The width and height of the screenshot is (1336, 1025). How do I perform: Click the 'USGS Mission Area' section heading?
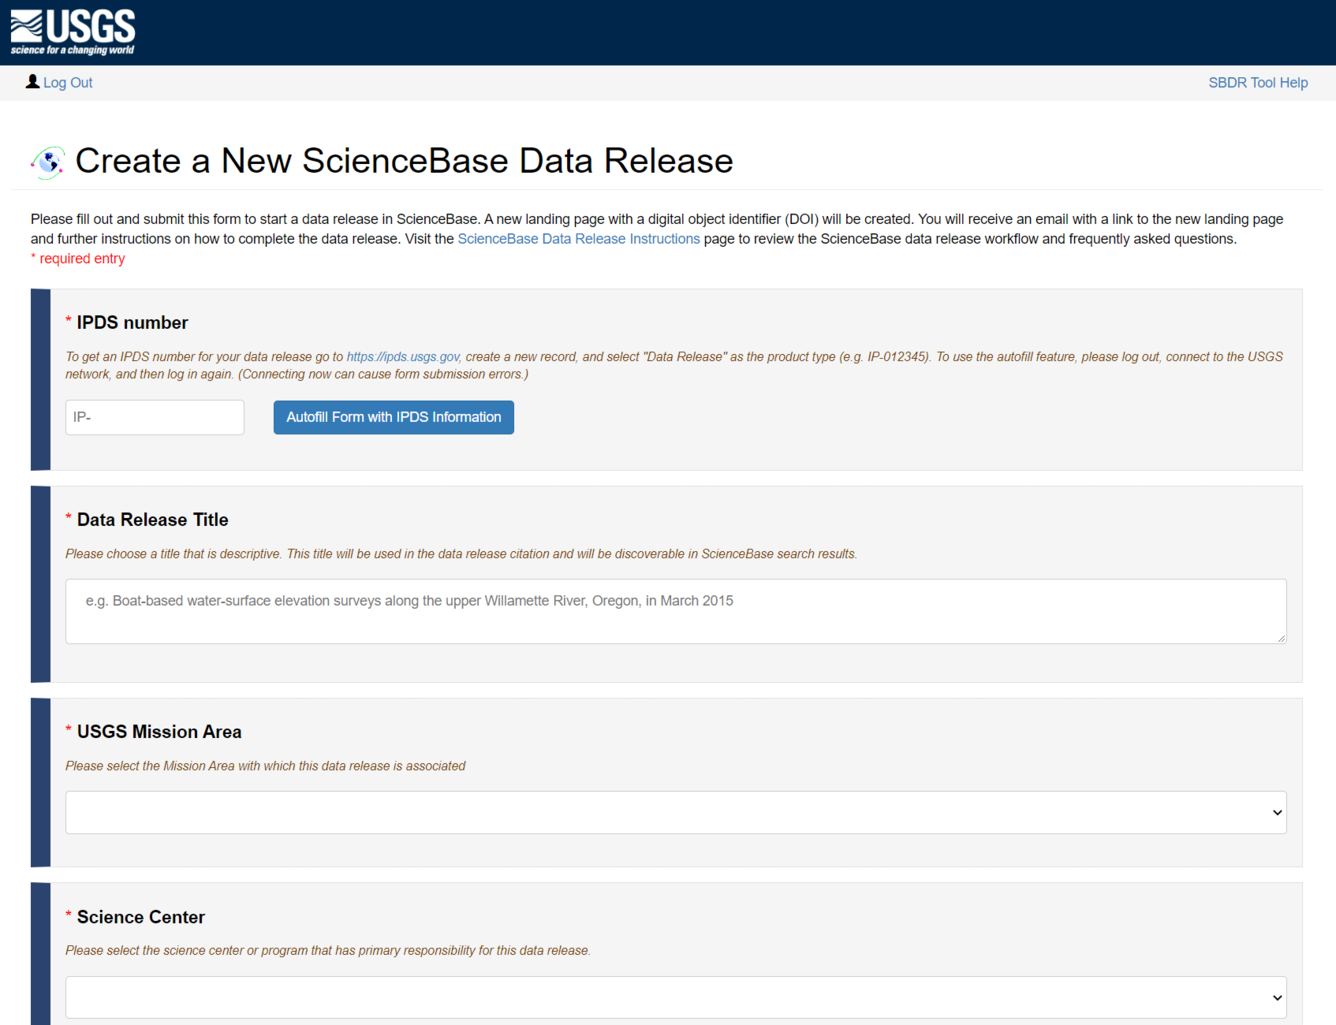pyautogui.click(x=159, y=732)
